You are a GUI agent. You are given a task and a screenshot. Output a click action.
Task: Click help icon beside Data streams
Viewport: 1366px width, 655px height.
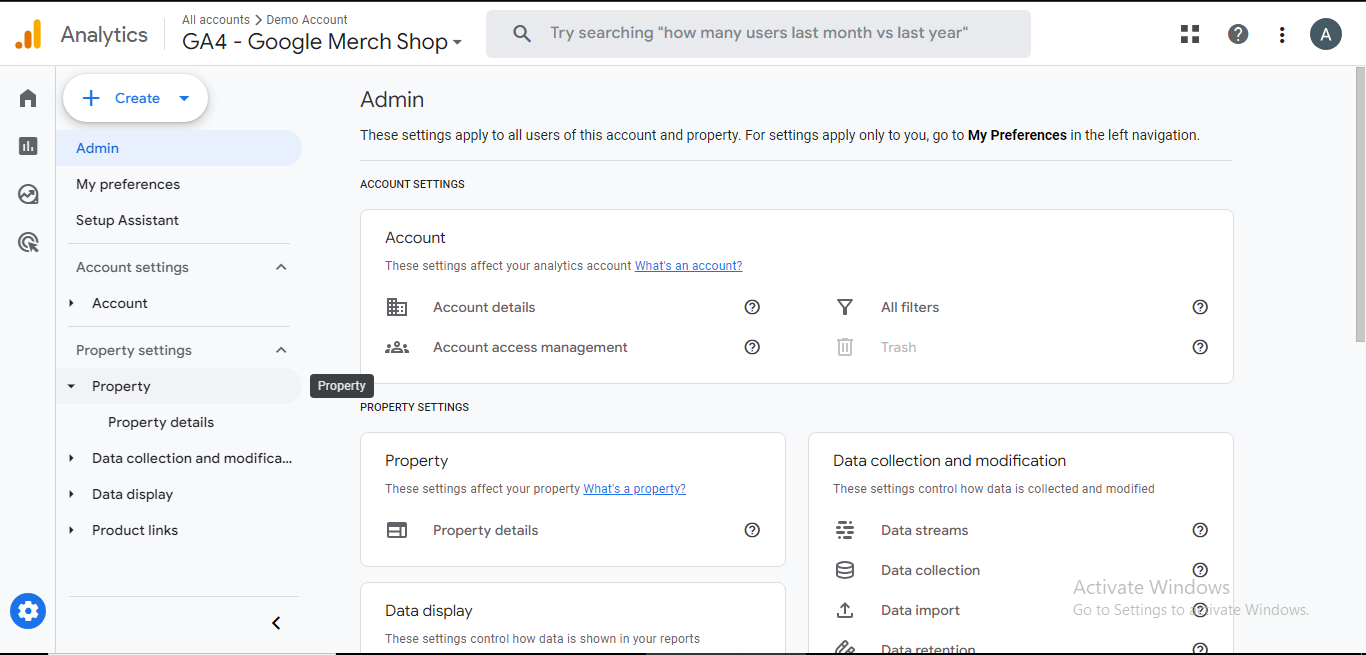coord(1200,530)
